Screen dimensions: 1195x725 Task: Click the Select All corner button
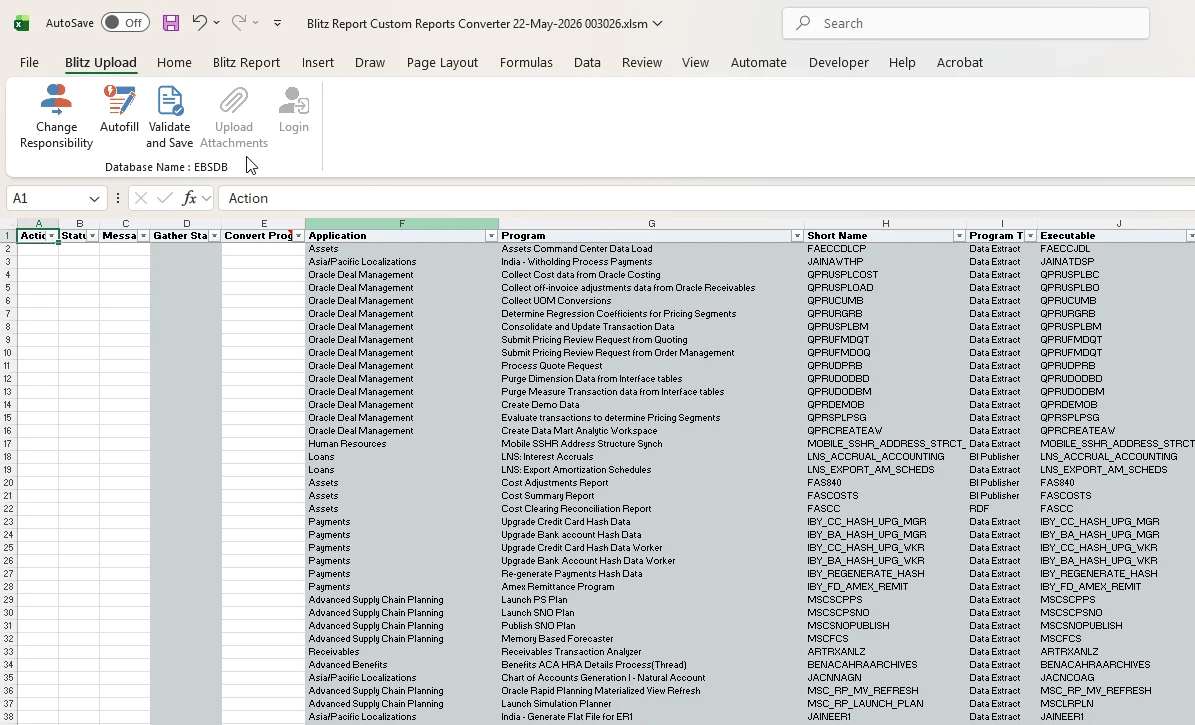pyautogui.click(x=8, y=223)
